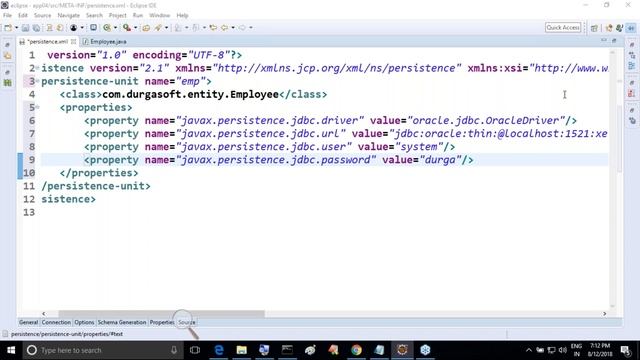Expand the Forward history dropdown arrow

[251, 28]
